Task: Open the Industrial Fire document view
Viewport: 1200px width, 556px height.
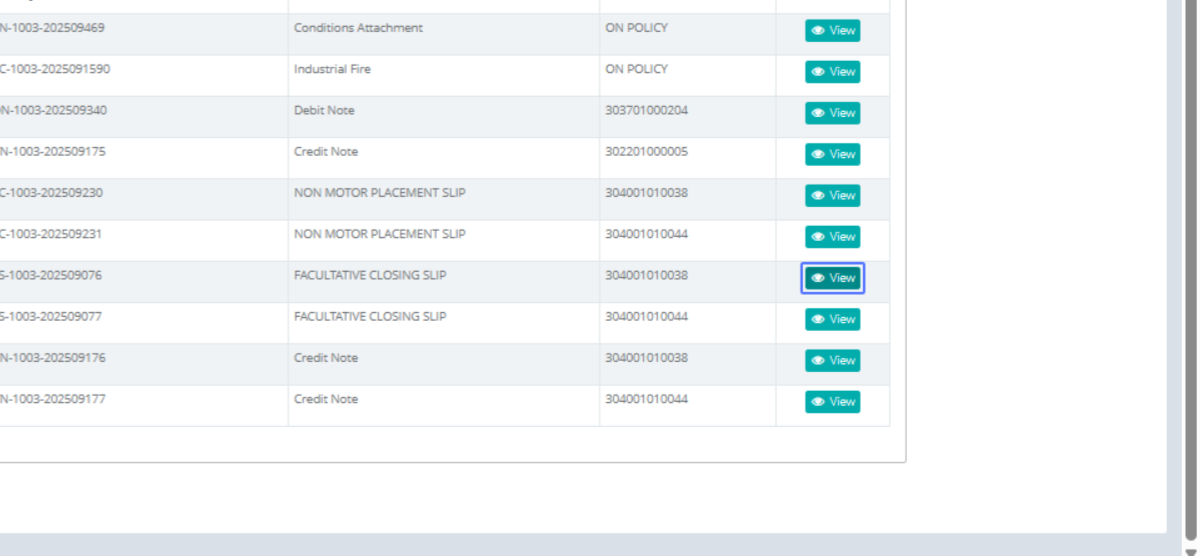Action: [832, 72]
